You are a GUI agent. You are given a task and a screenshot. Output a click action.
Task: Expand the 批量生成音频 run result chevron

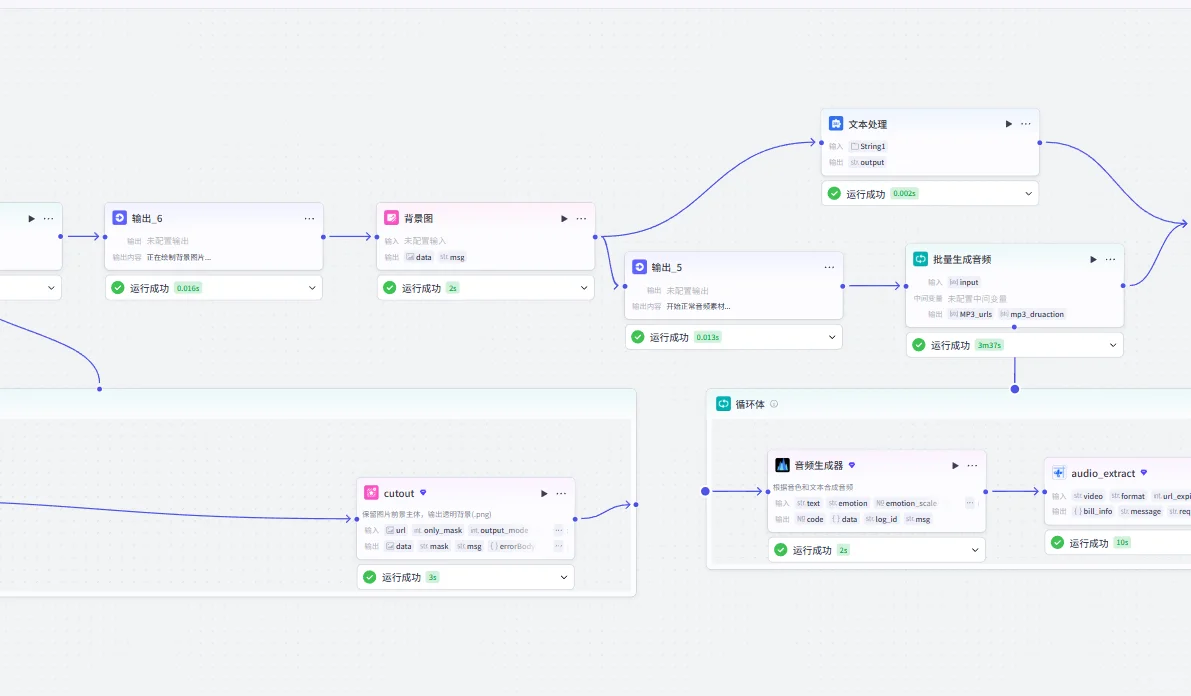click(x=1113, y=345)
